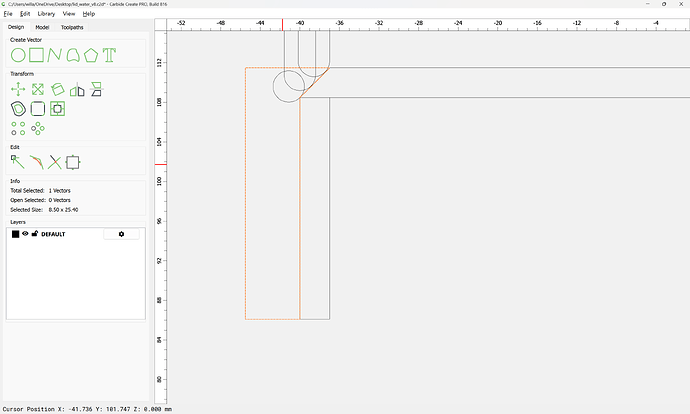Activate the Mirror/Flip transform tool
This screenshot has width=690, height=414.
click(77, 89)
